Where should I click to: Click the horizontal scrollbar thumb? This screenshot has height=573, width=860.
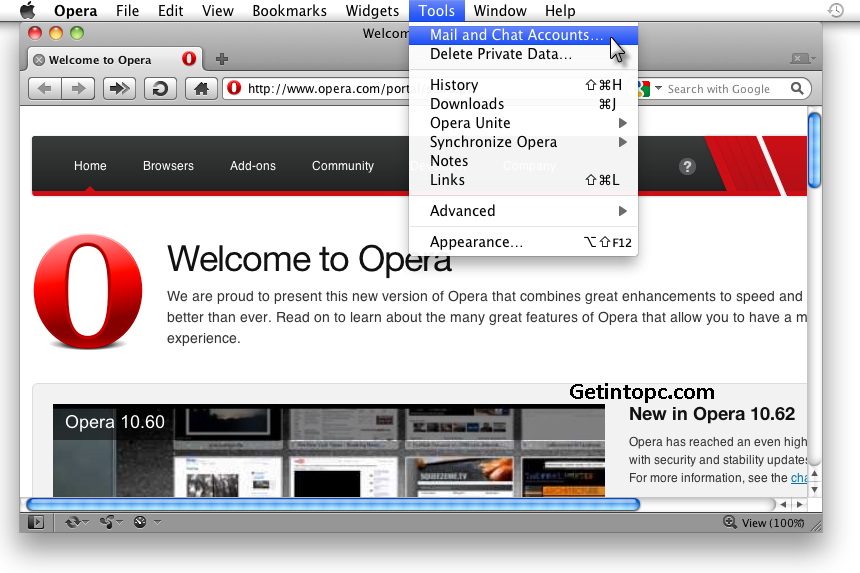click(333, 504)
